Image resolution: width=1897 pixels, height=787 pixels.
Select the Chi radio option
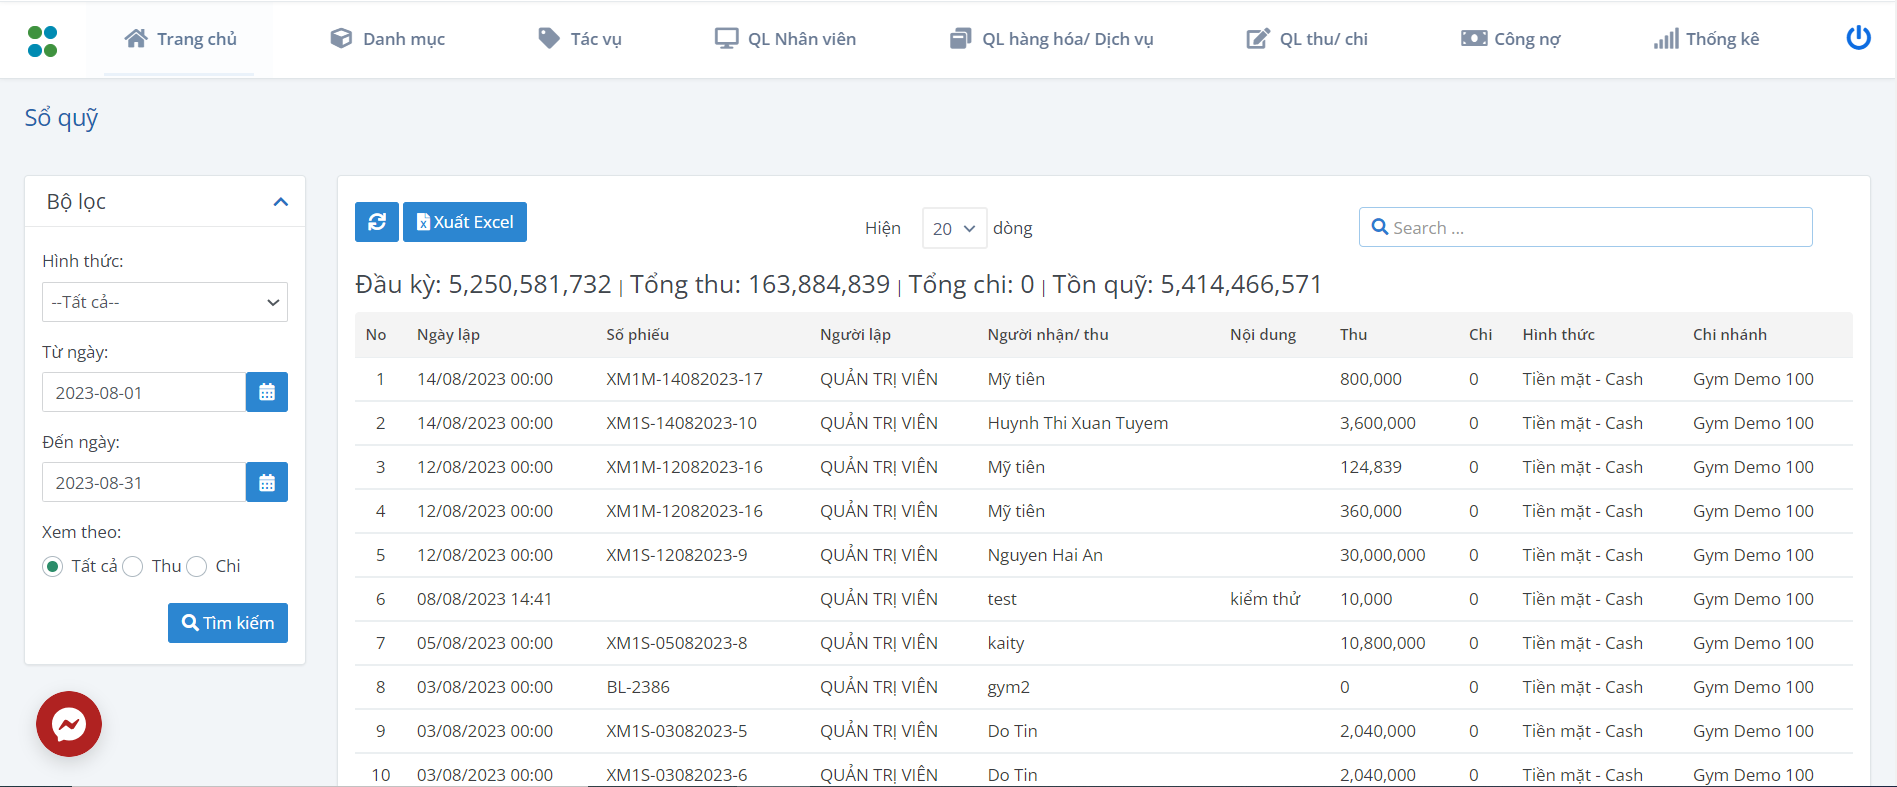pos(197,567)
